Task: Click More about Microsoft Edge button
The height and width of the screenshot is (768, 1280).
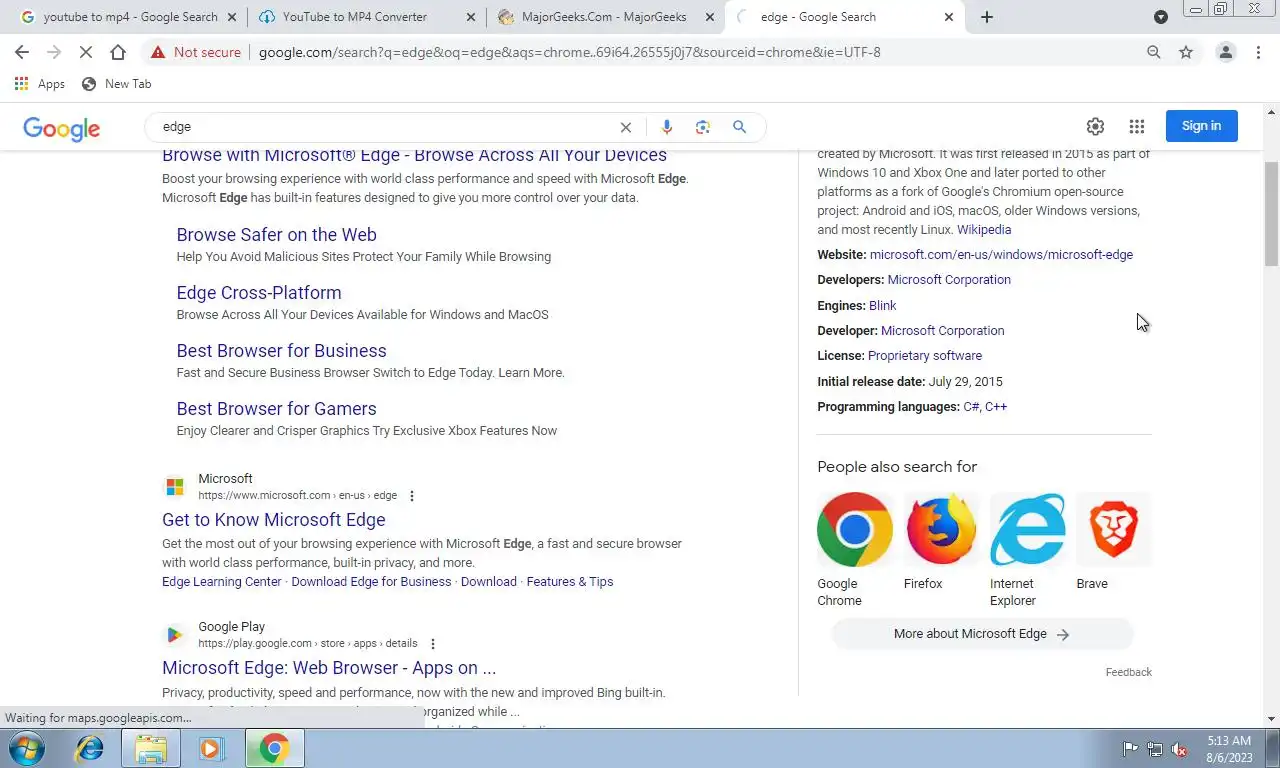Action: click(983, 634)
